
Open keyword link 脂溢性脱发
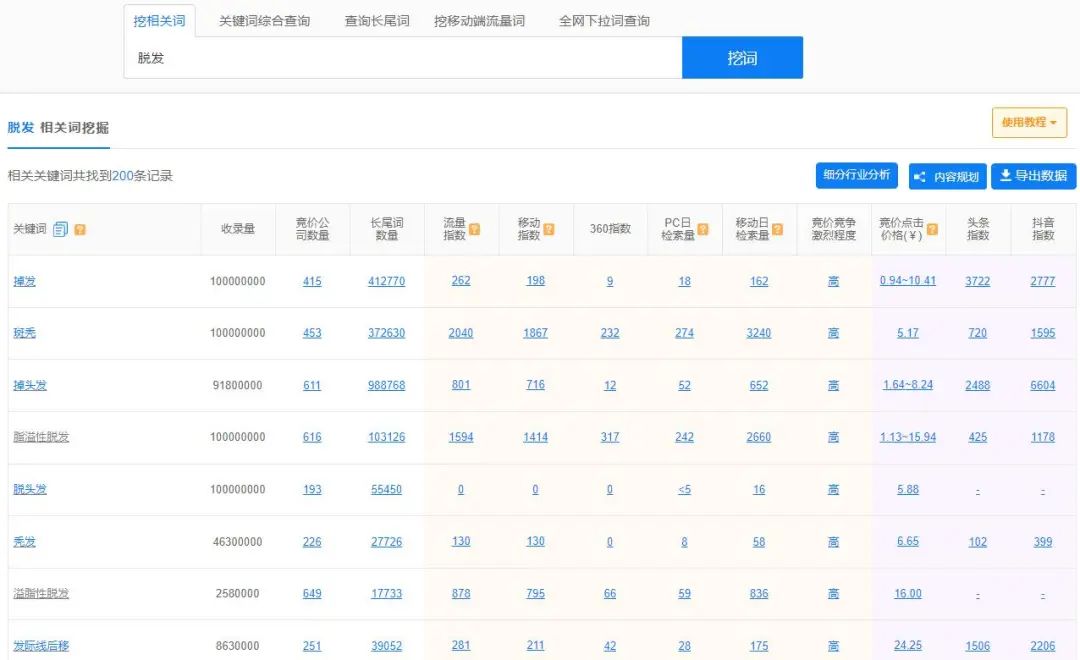[x=41, y=437]
